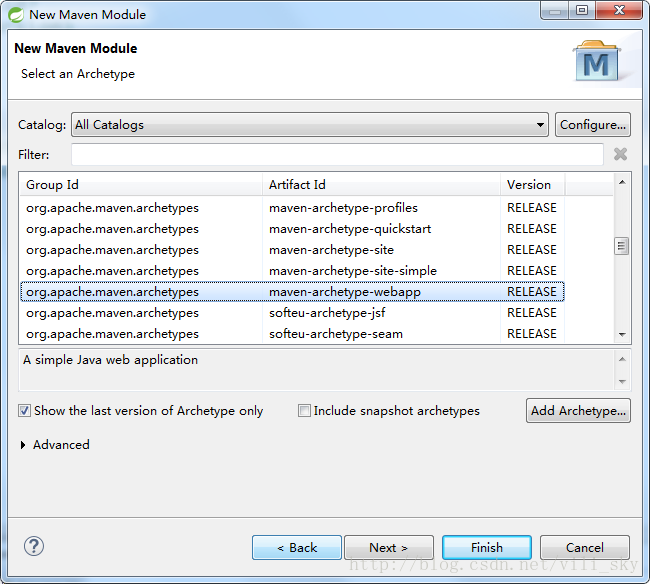Screen dimensions: 650x584
Task: Select maven-archetype-quickstart row
Action: click(292, 229)
